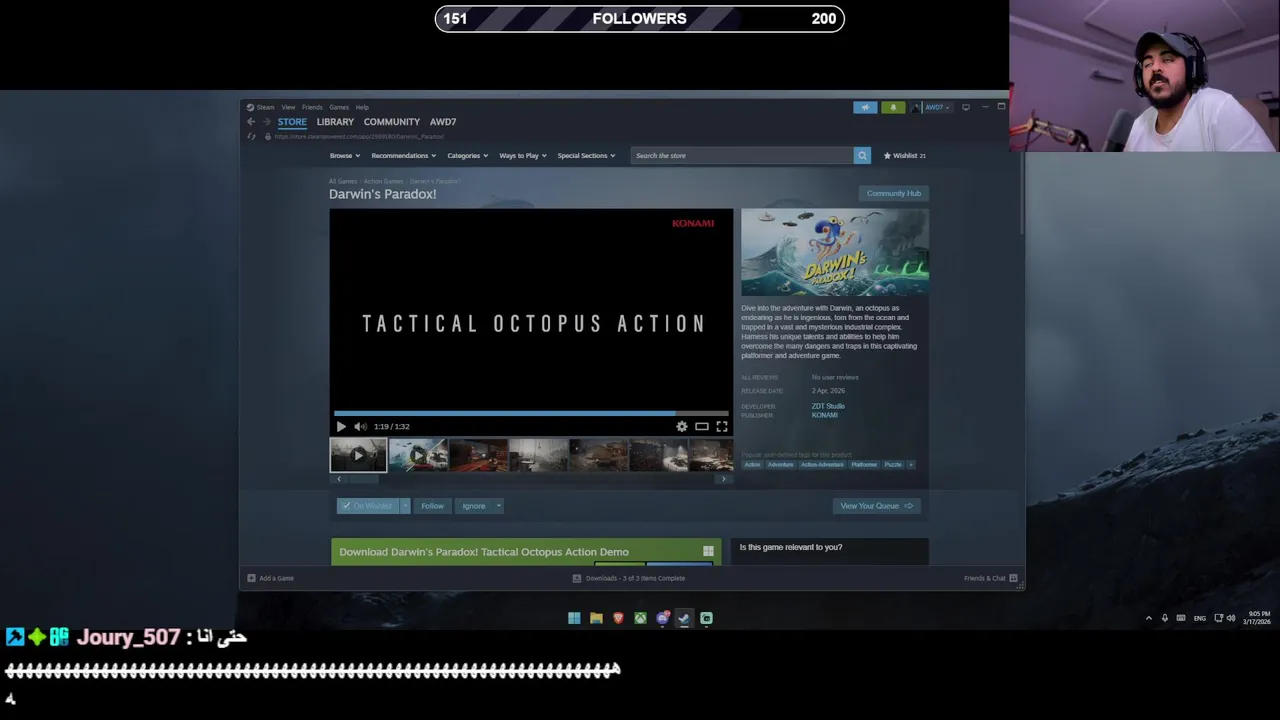The image size is (1280, 720).
Task: Click the Adventure tag
Action: (780, 464)
